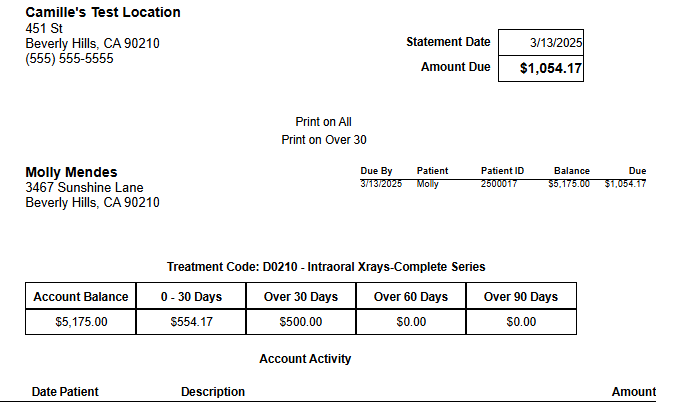Select the Due By column header
This screenshot has height=420, width=673.
(x=376, y=171)
